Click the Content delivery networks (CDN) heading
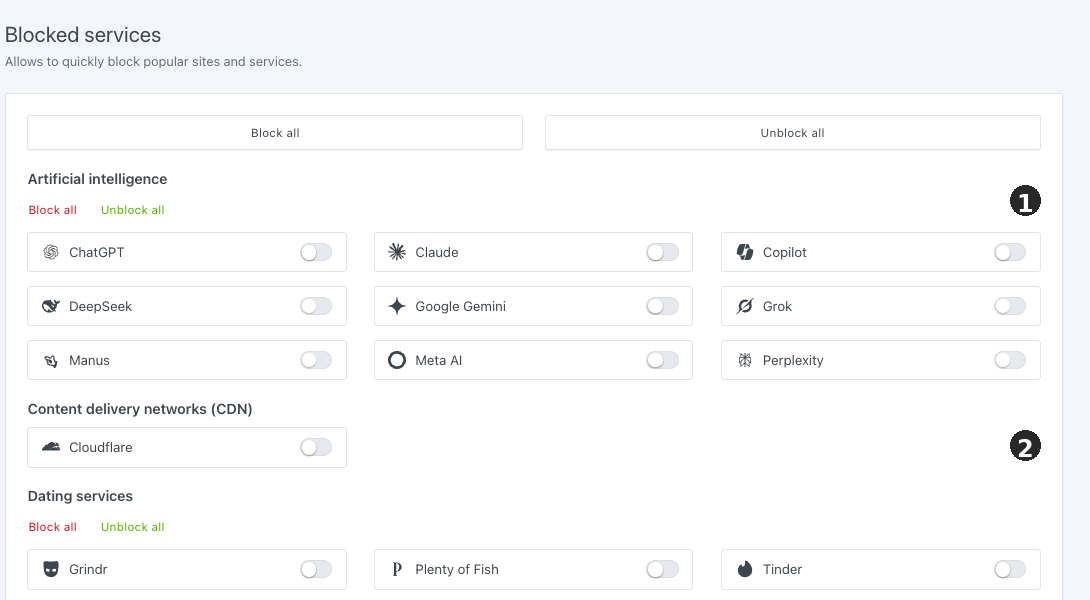Image resolution: width=1090 pixels, height=600 pixels. (140, 410)
